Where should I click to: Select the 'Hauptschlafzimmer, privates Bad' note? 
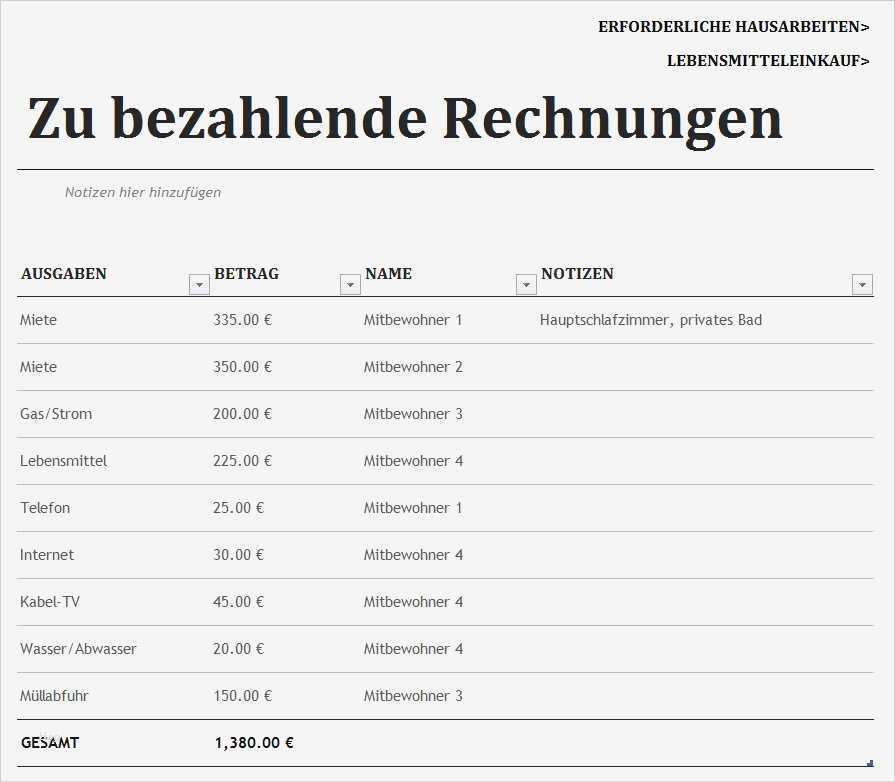pyautogui.click(x=651, y=320)
